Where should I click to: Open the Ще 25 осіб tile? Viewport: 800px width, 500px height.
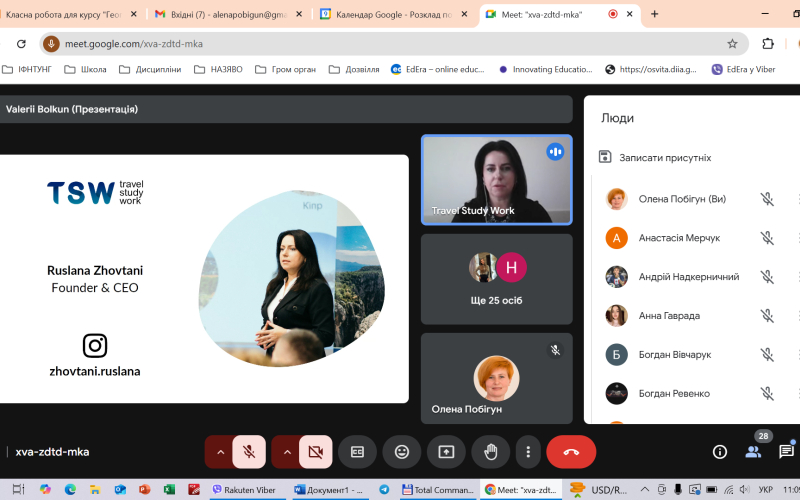[496, 279]
